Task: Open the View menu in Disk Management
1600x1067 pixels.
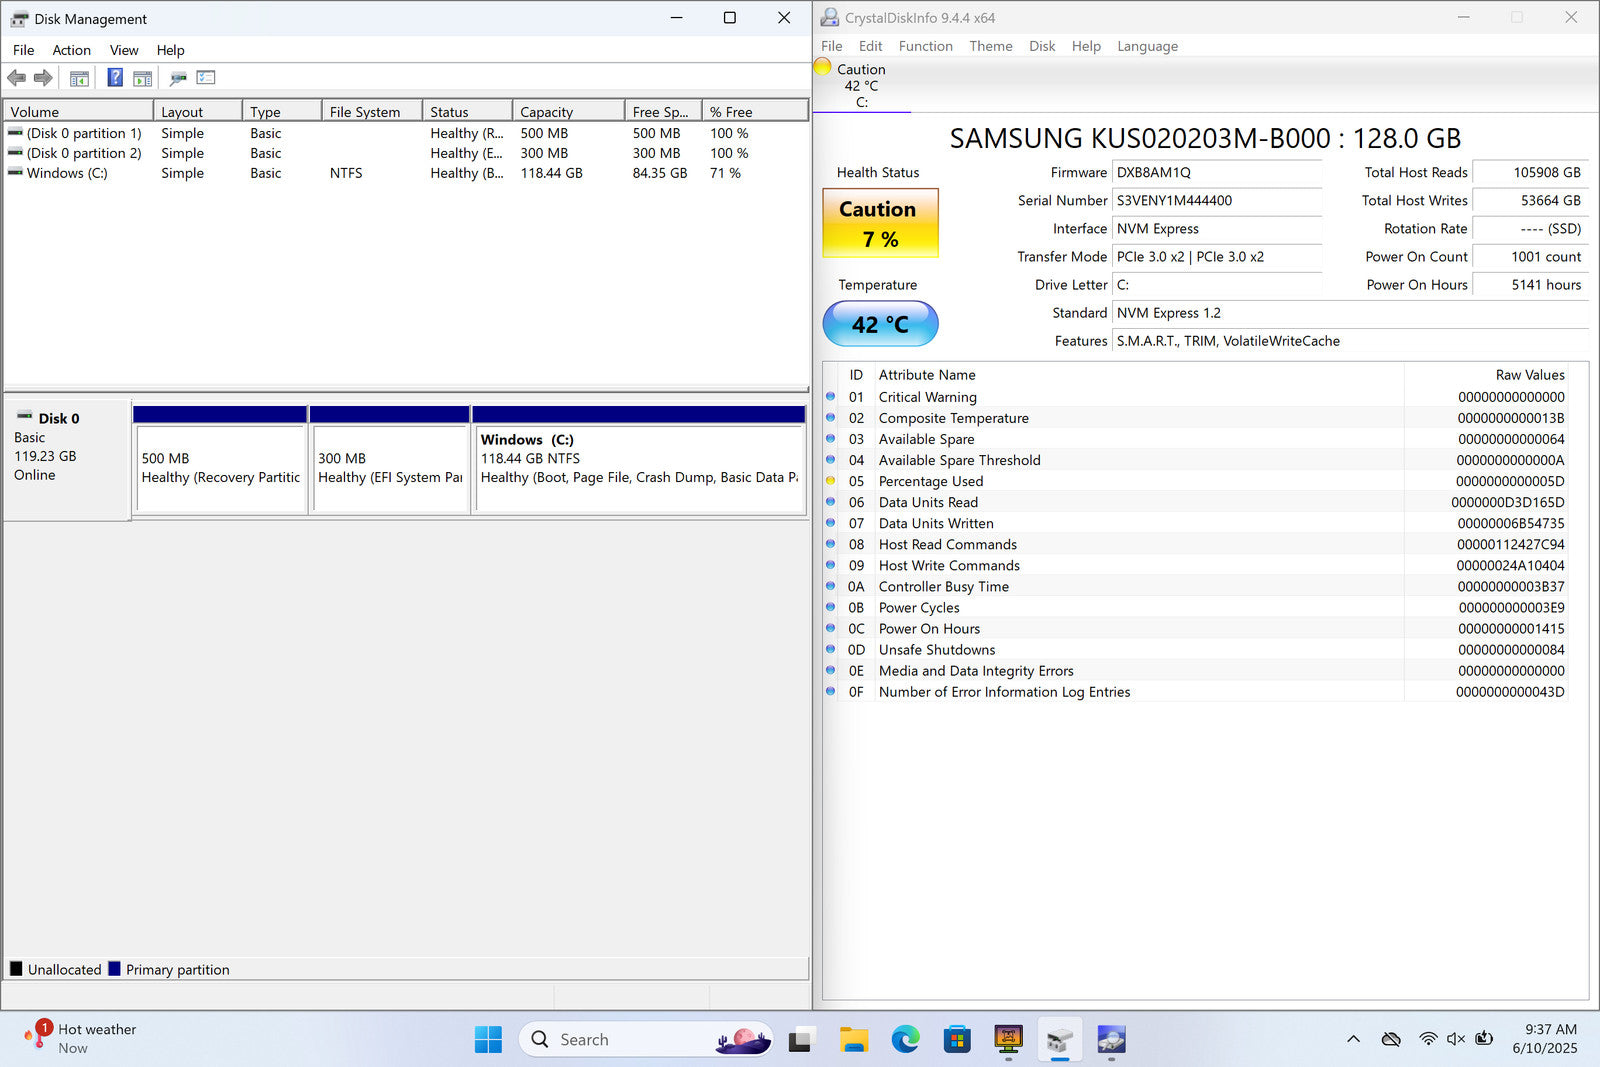Action: [x=124, y=50]
